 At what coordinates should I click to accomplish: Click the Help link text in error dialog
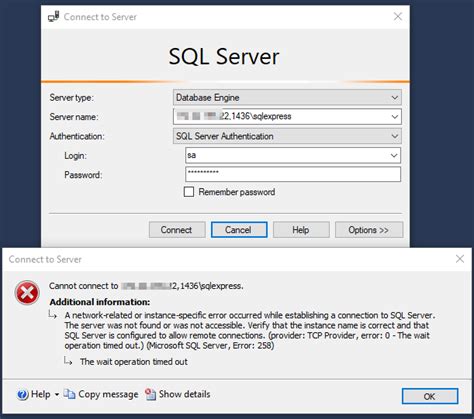[41, 394]
